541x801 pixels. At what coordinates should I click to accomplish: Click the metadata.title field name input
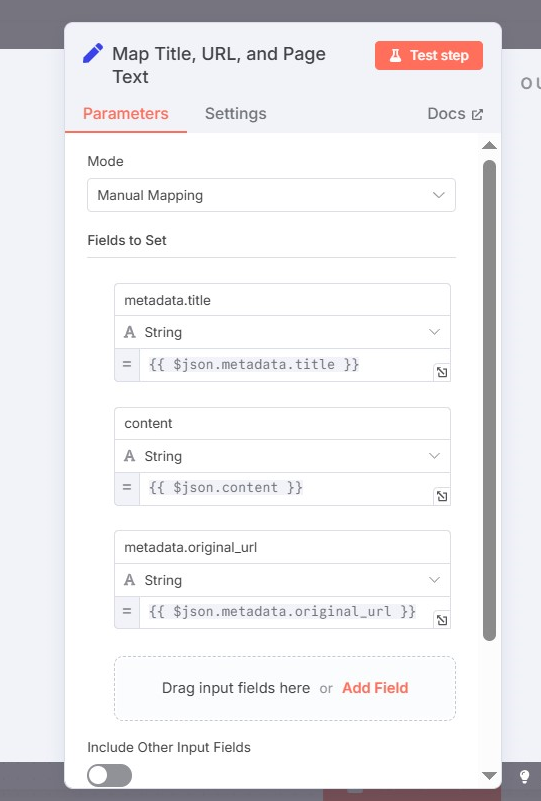tap(283, 300)
